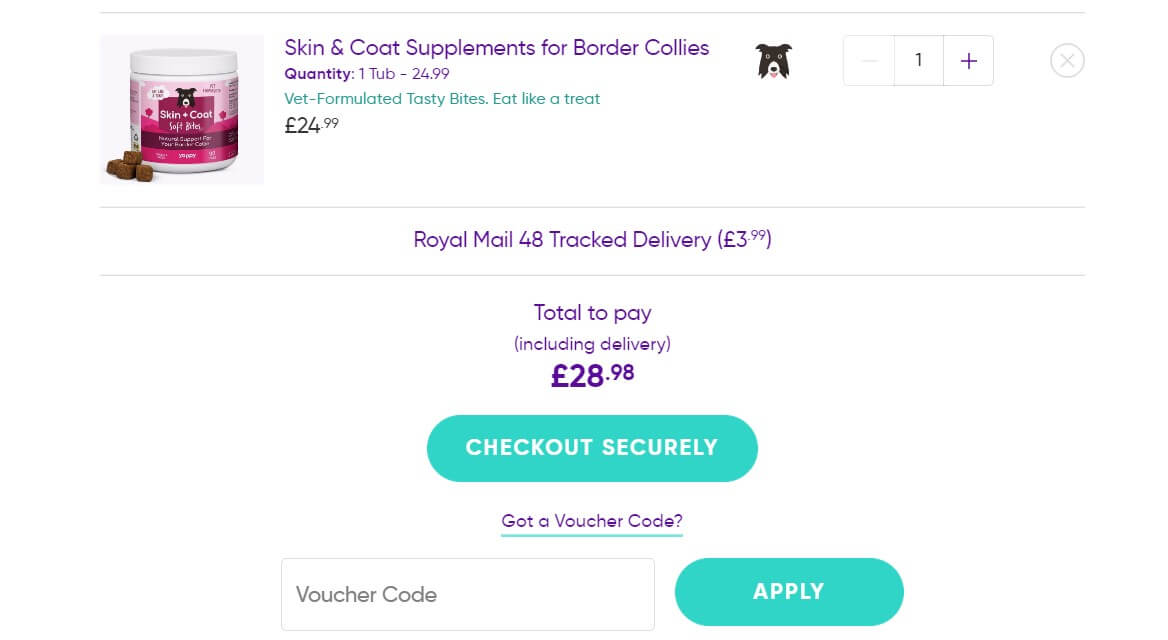Open the Skin & Coat Supplements product page
Viewport: 1168px width, 640px height.
496,47
